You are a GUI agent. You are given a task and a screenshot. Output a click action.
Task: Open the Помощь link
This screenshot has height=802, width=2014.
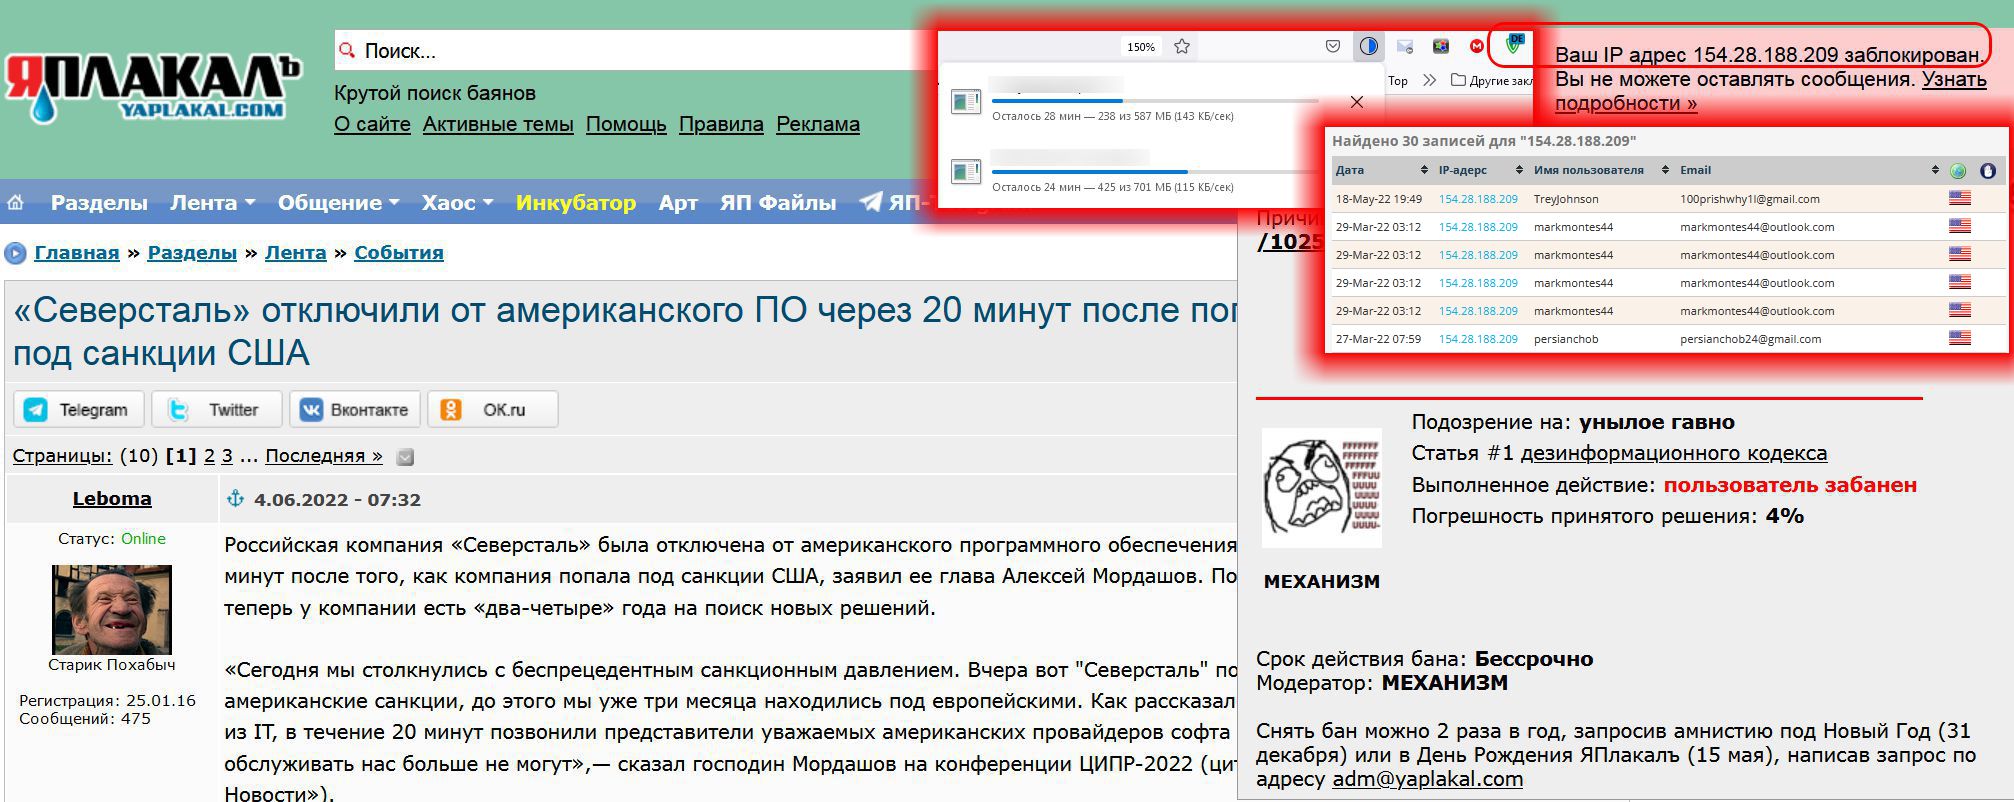click(626, 125)
